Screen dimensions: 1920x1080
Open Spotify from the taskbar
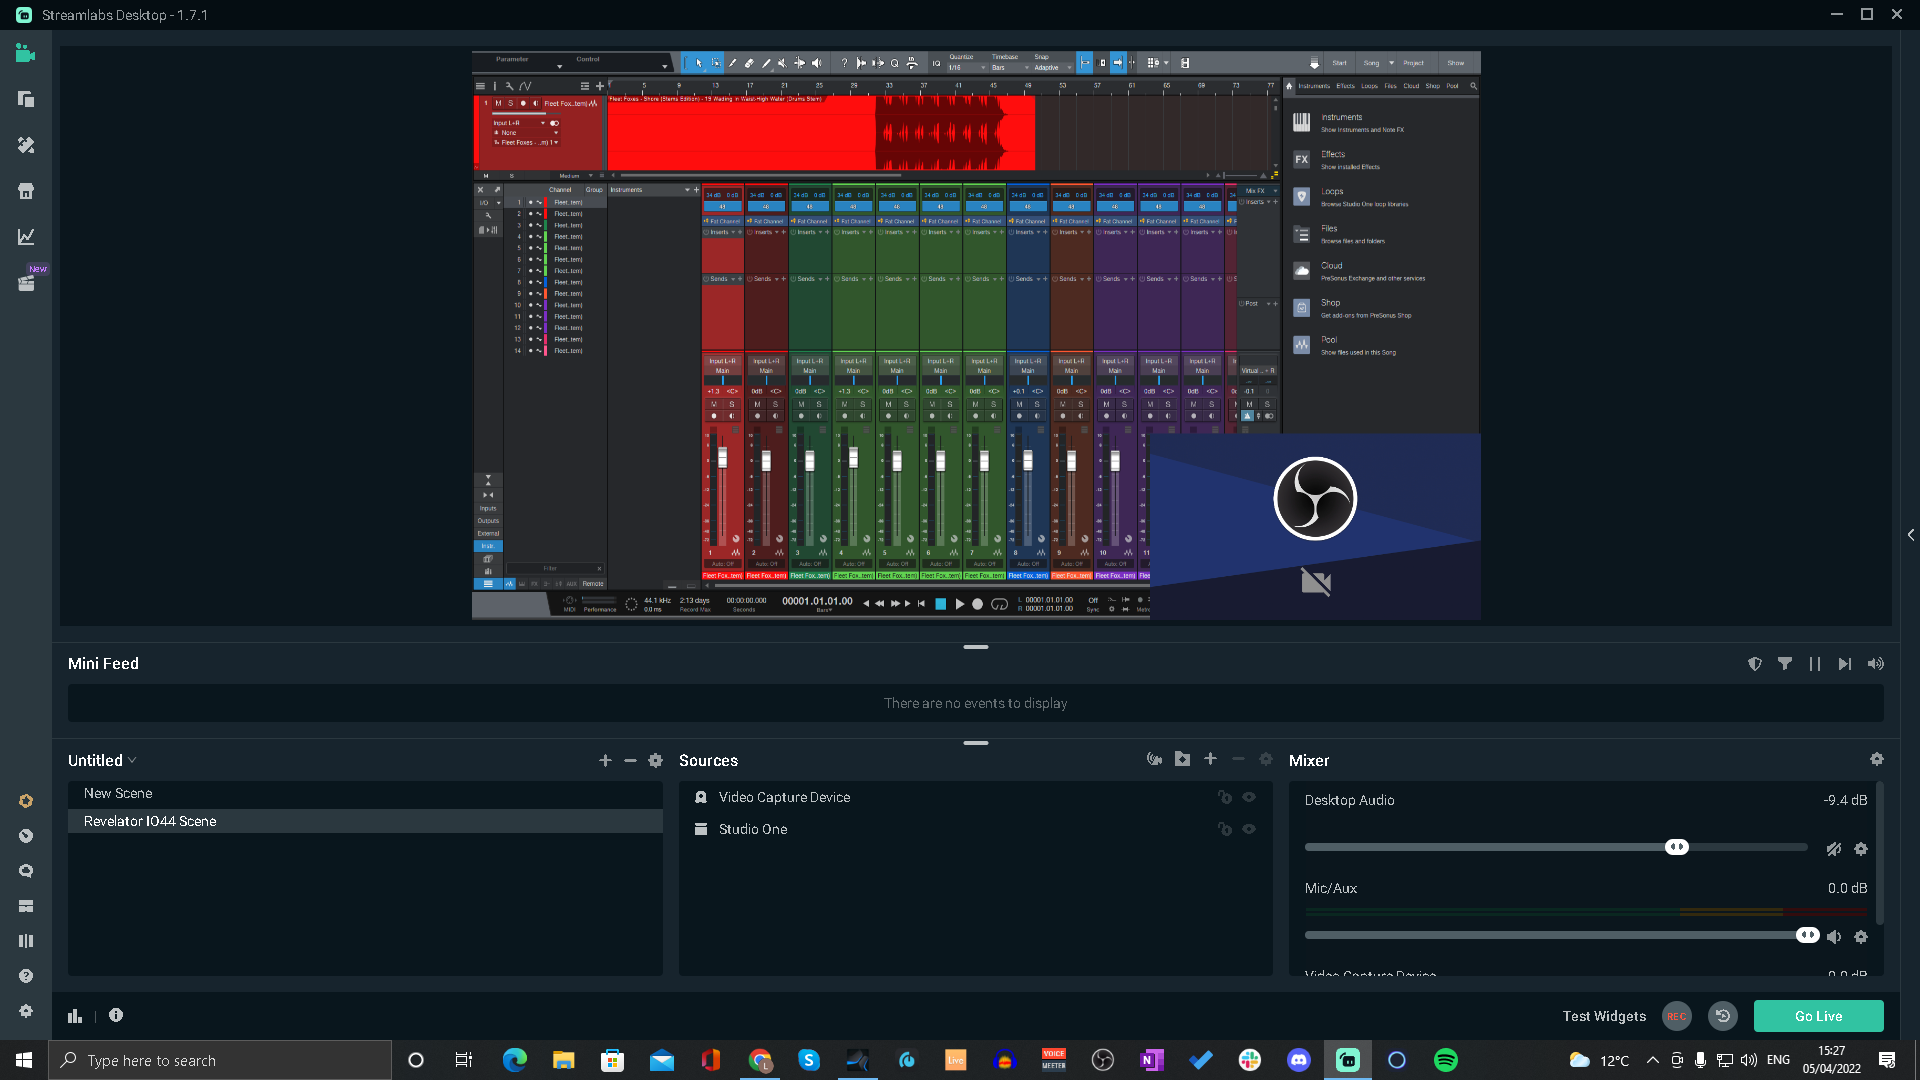point(1446,1060)
